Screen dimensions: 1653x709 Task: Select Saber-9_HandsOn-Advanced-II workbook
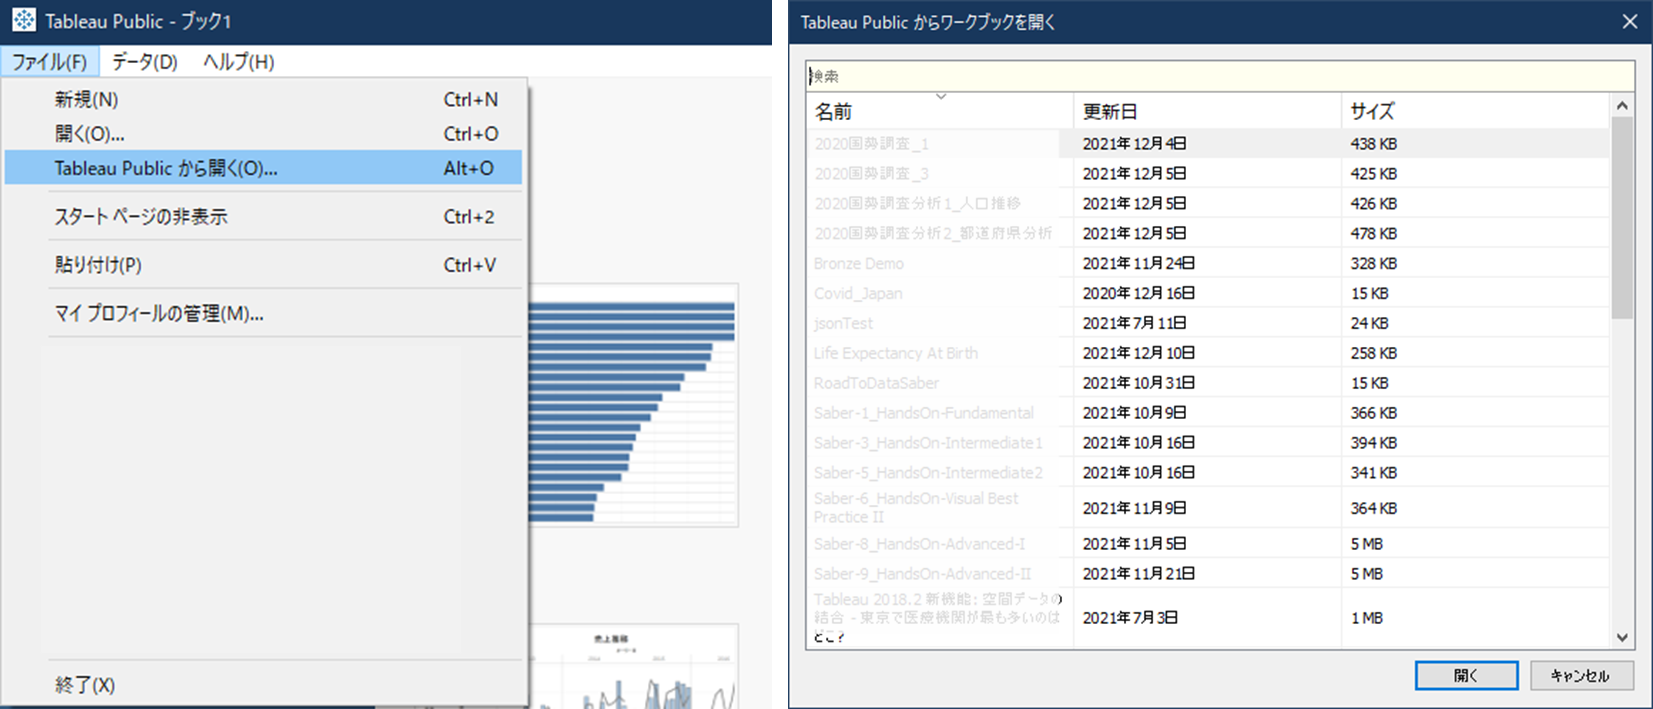(x=1207, y=574)
